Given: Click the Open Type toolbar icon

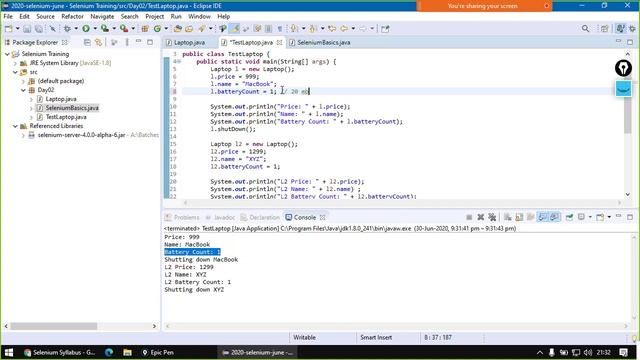Looking at the screenshot, I should click(x=178, y=29).
